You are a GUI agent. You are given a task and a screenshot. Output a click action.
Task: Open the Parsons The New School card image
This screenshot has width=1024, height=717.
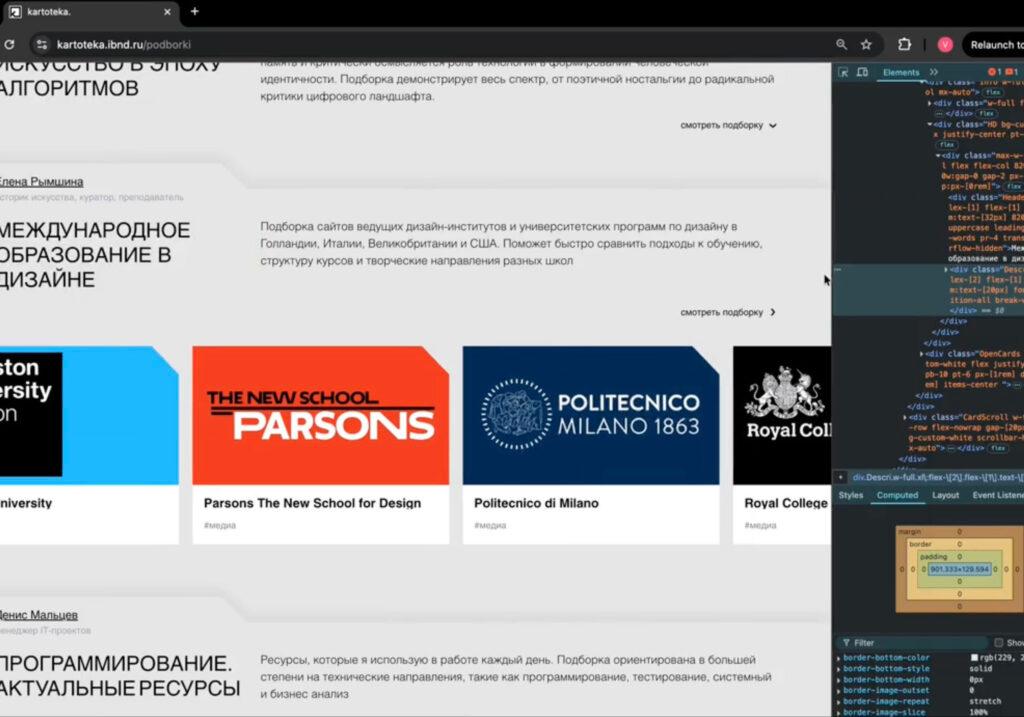click(321, 415)
